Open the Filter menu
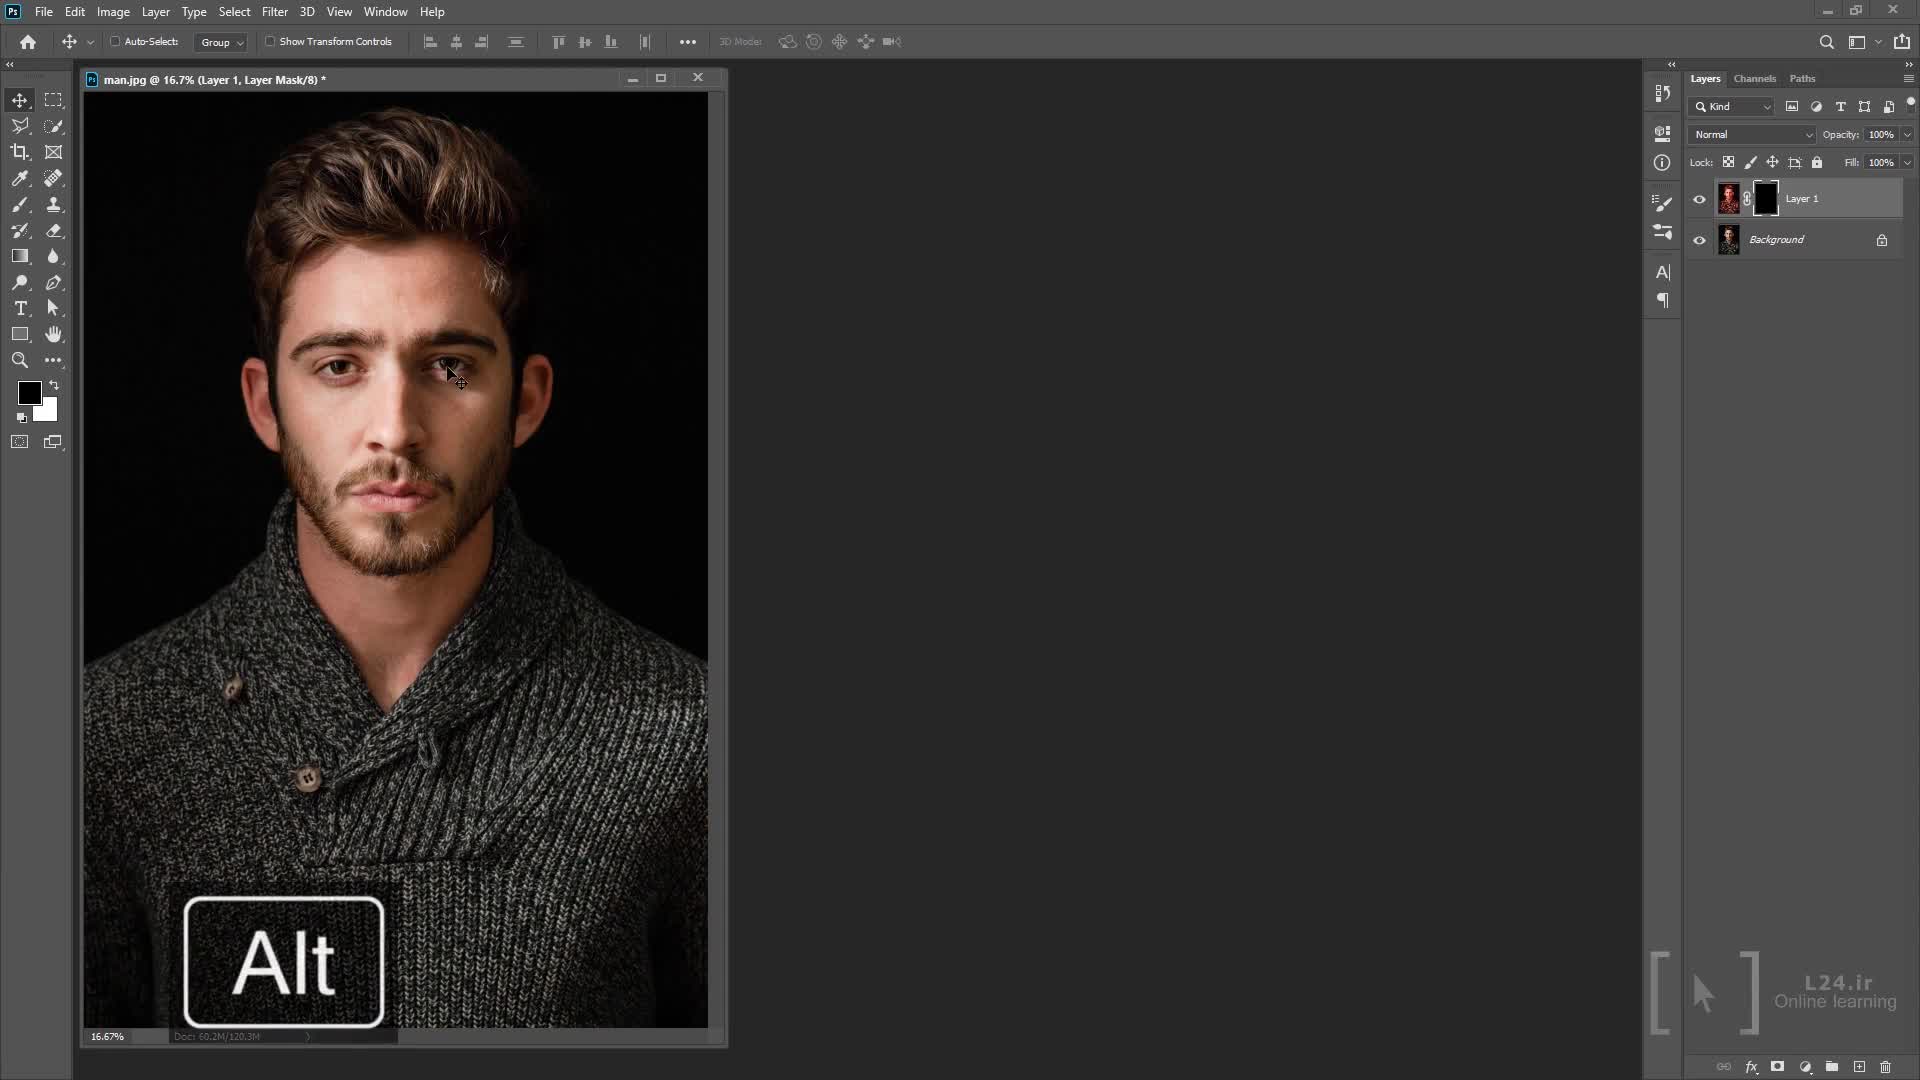1920x1080 pixels. [x=274, y=12]
